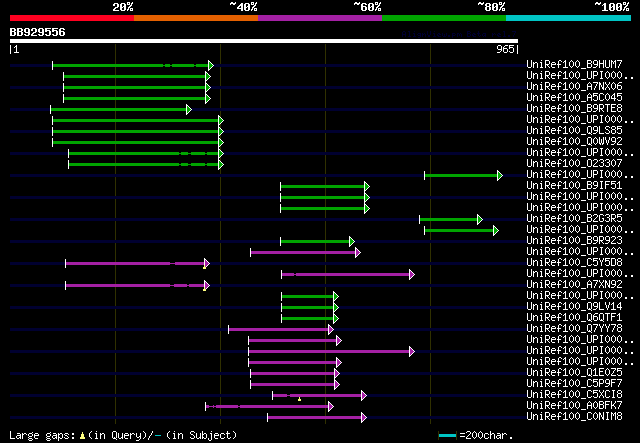The height and width of the screenshot is (443, 640).
Task: Select the UniRef100_C5XCI8 label
Action: pos(574,395)
